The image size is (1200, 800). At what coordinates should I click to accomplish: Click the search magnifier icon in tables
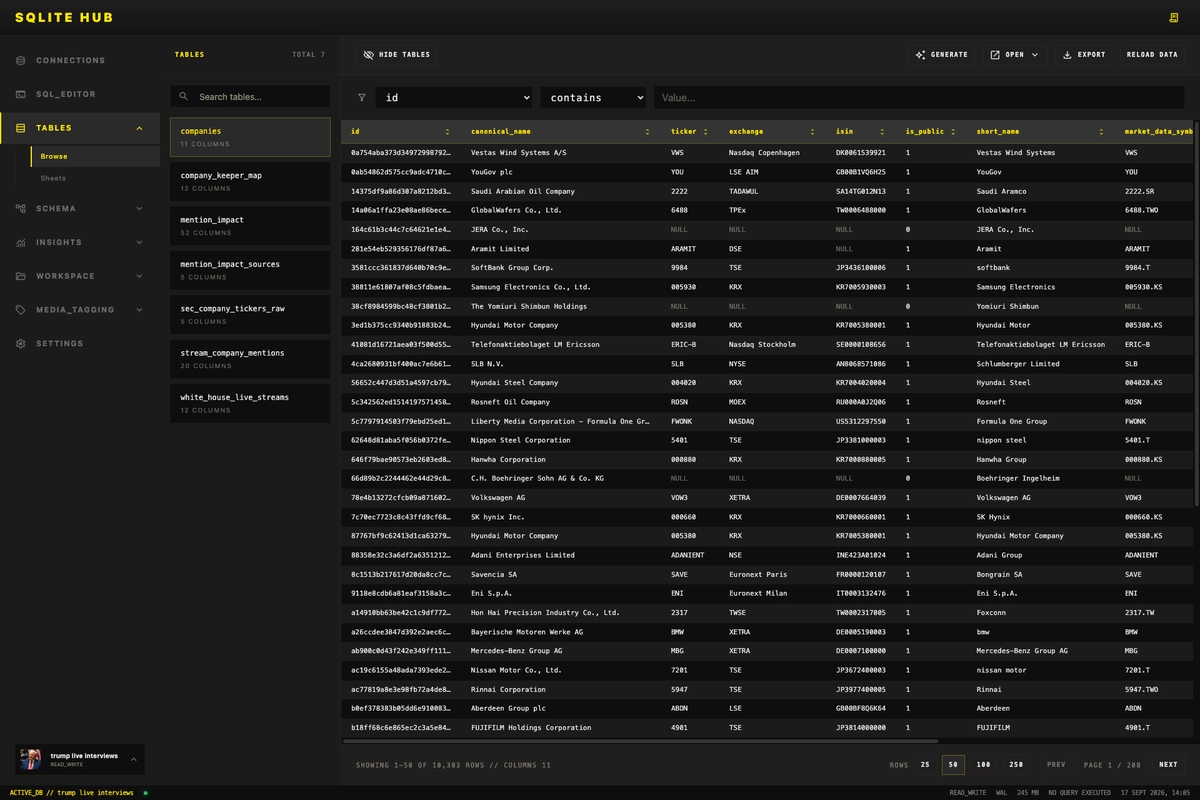tap(184, 97)
